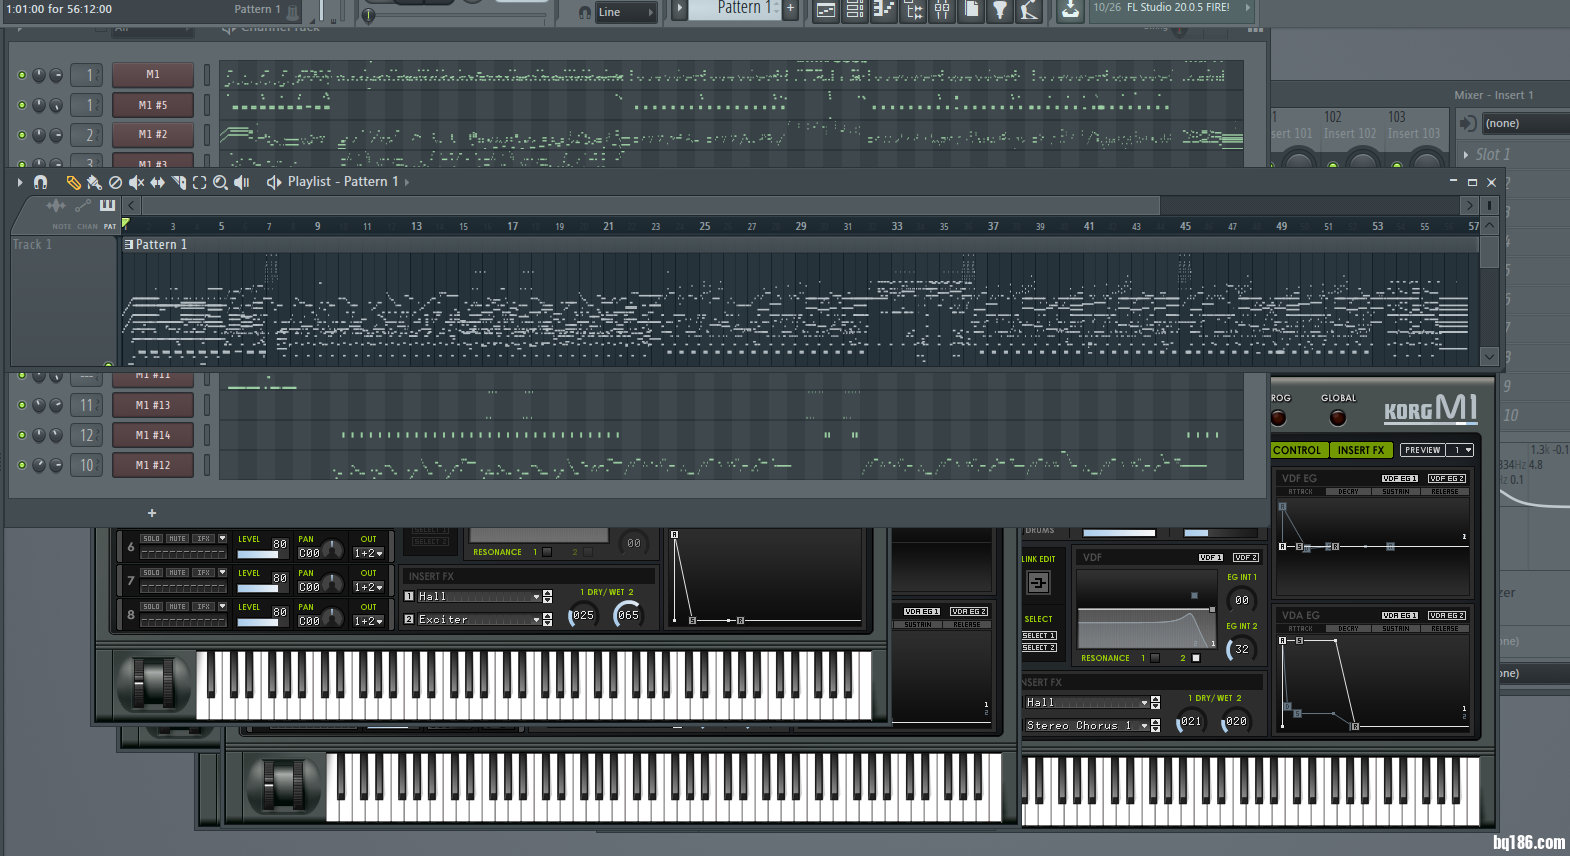Select the Mute tool in Playlist toolbar

point(136,182)
